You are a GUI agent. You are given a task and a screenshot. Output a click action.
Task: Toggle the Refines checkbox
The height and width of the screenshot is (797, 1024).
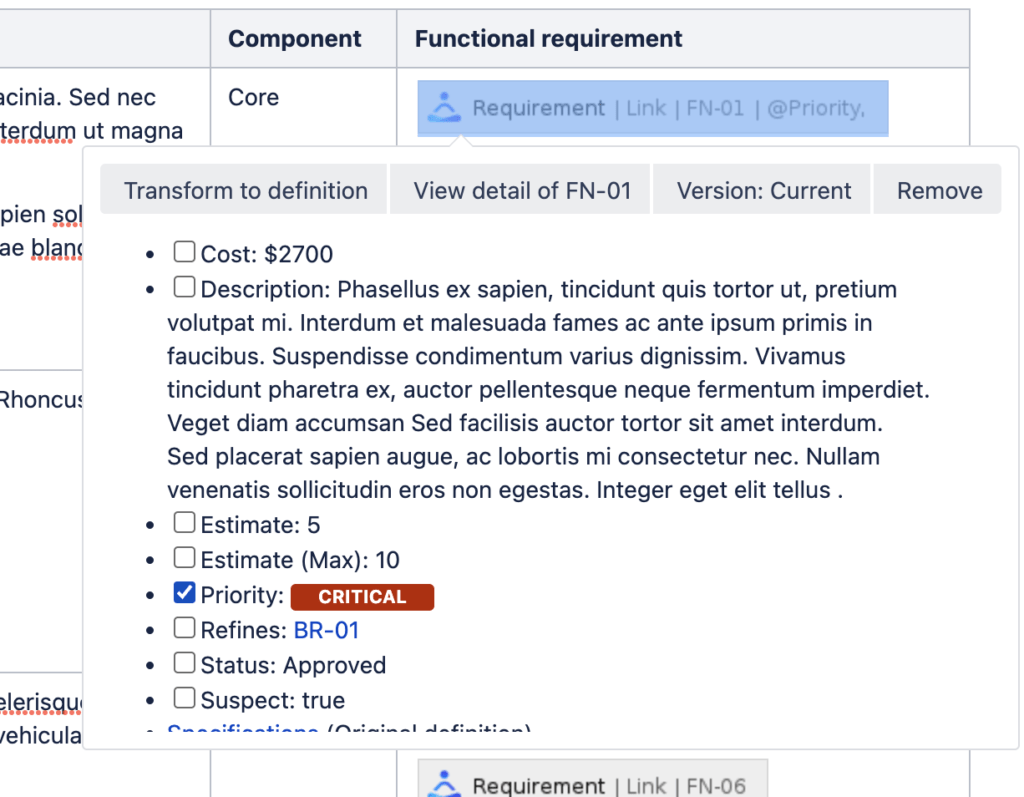tap(184, 627)
